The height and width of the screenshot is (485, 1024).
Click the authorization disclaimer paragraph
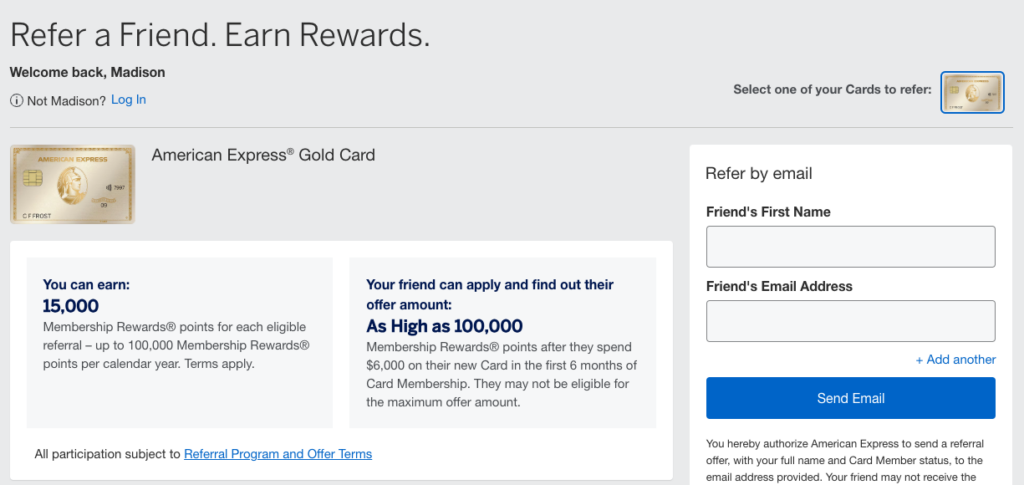(x=845, y=460)
